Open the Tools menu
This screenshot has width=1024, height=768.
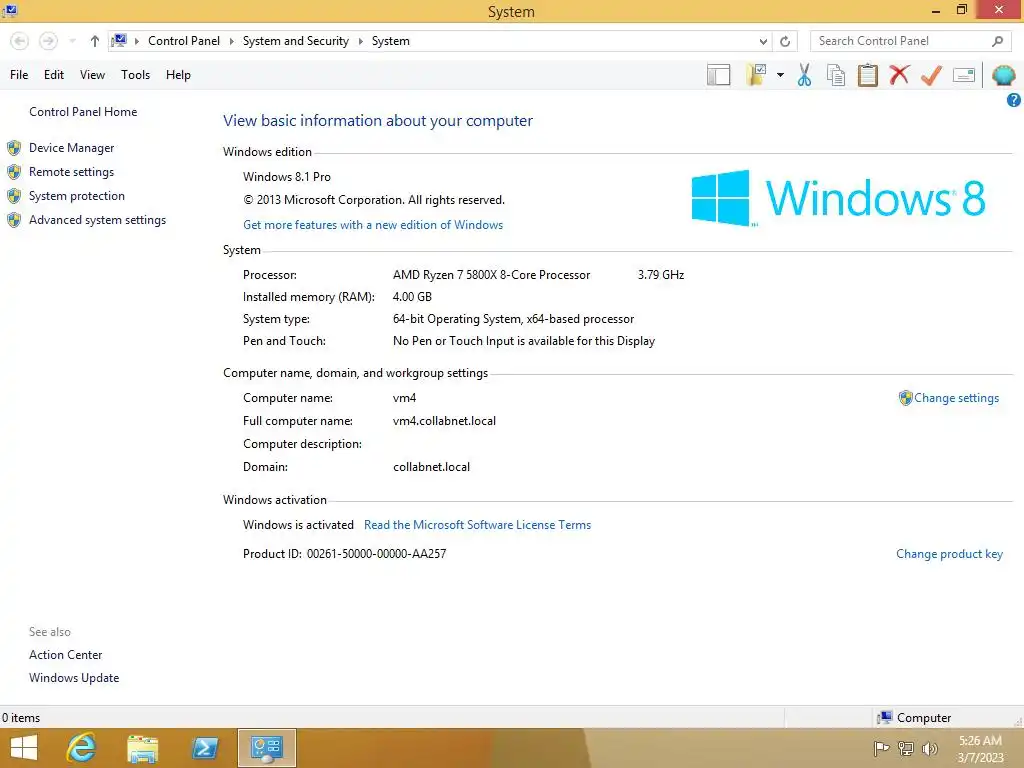(135, 74)
